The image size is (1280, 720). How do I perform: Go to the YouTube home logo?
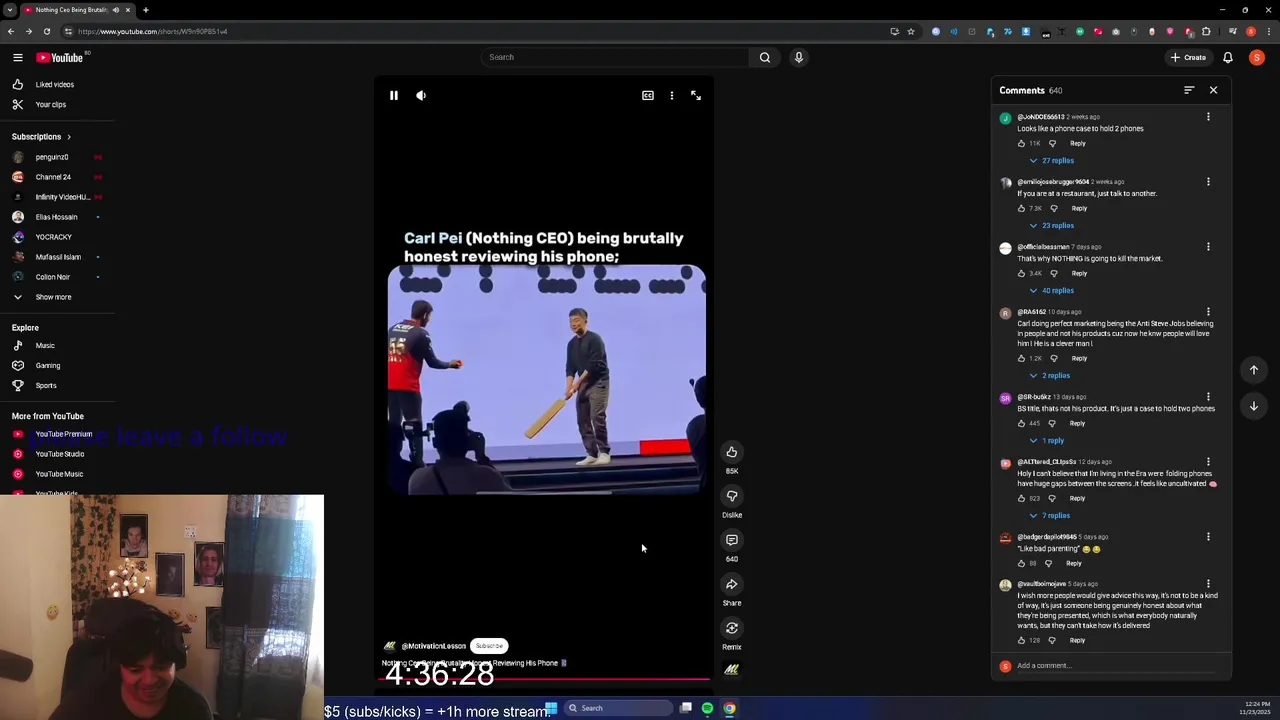60,58
